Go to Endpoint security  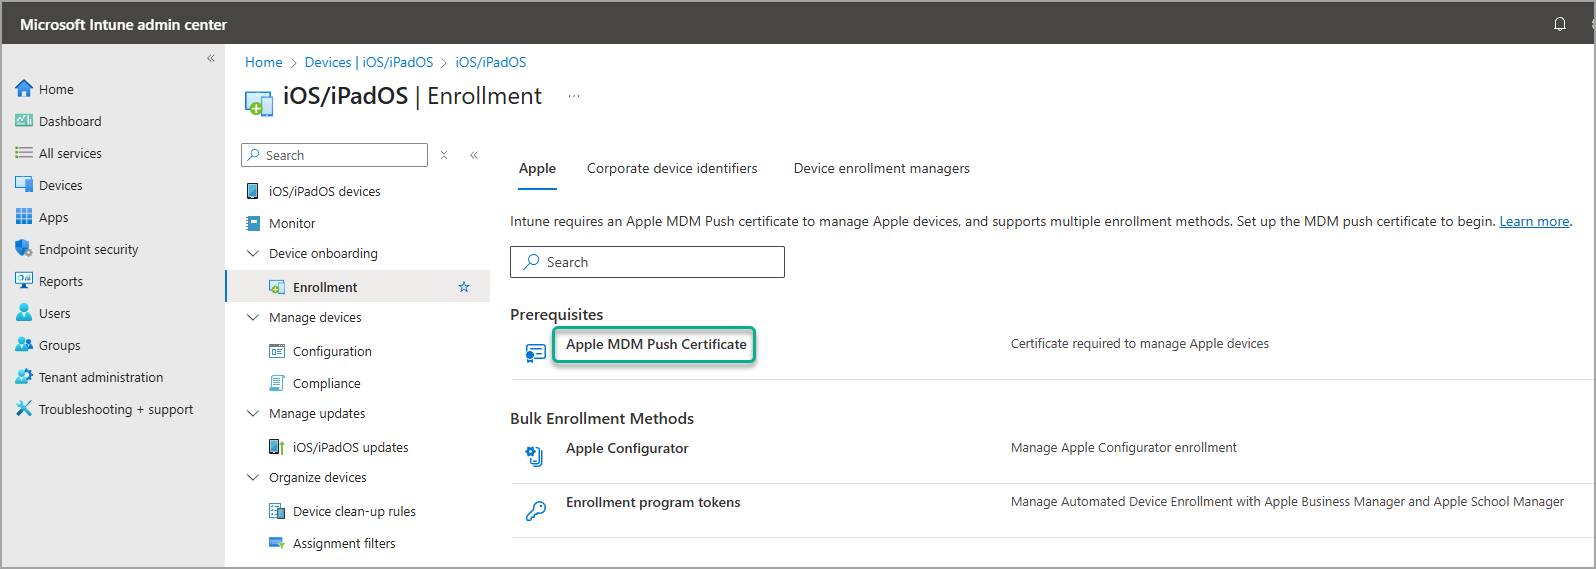pyautogui.click(x=89, y=249)
